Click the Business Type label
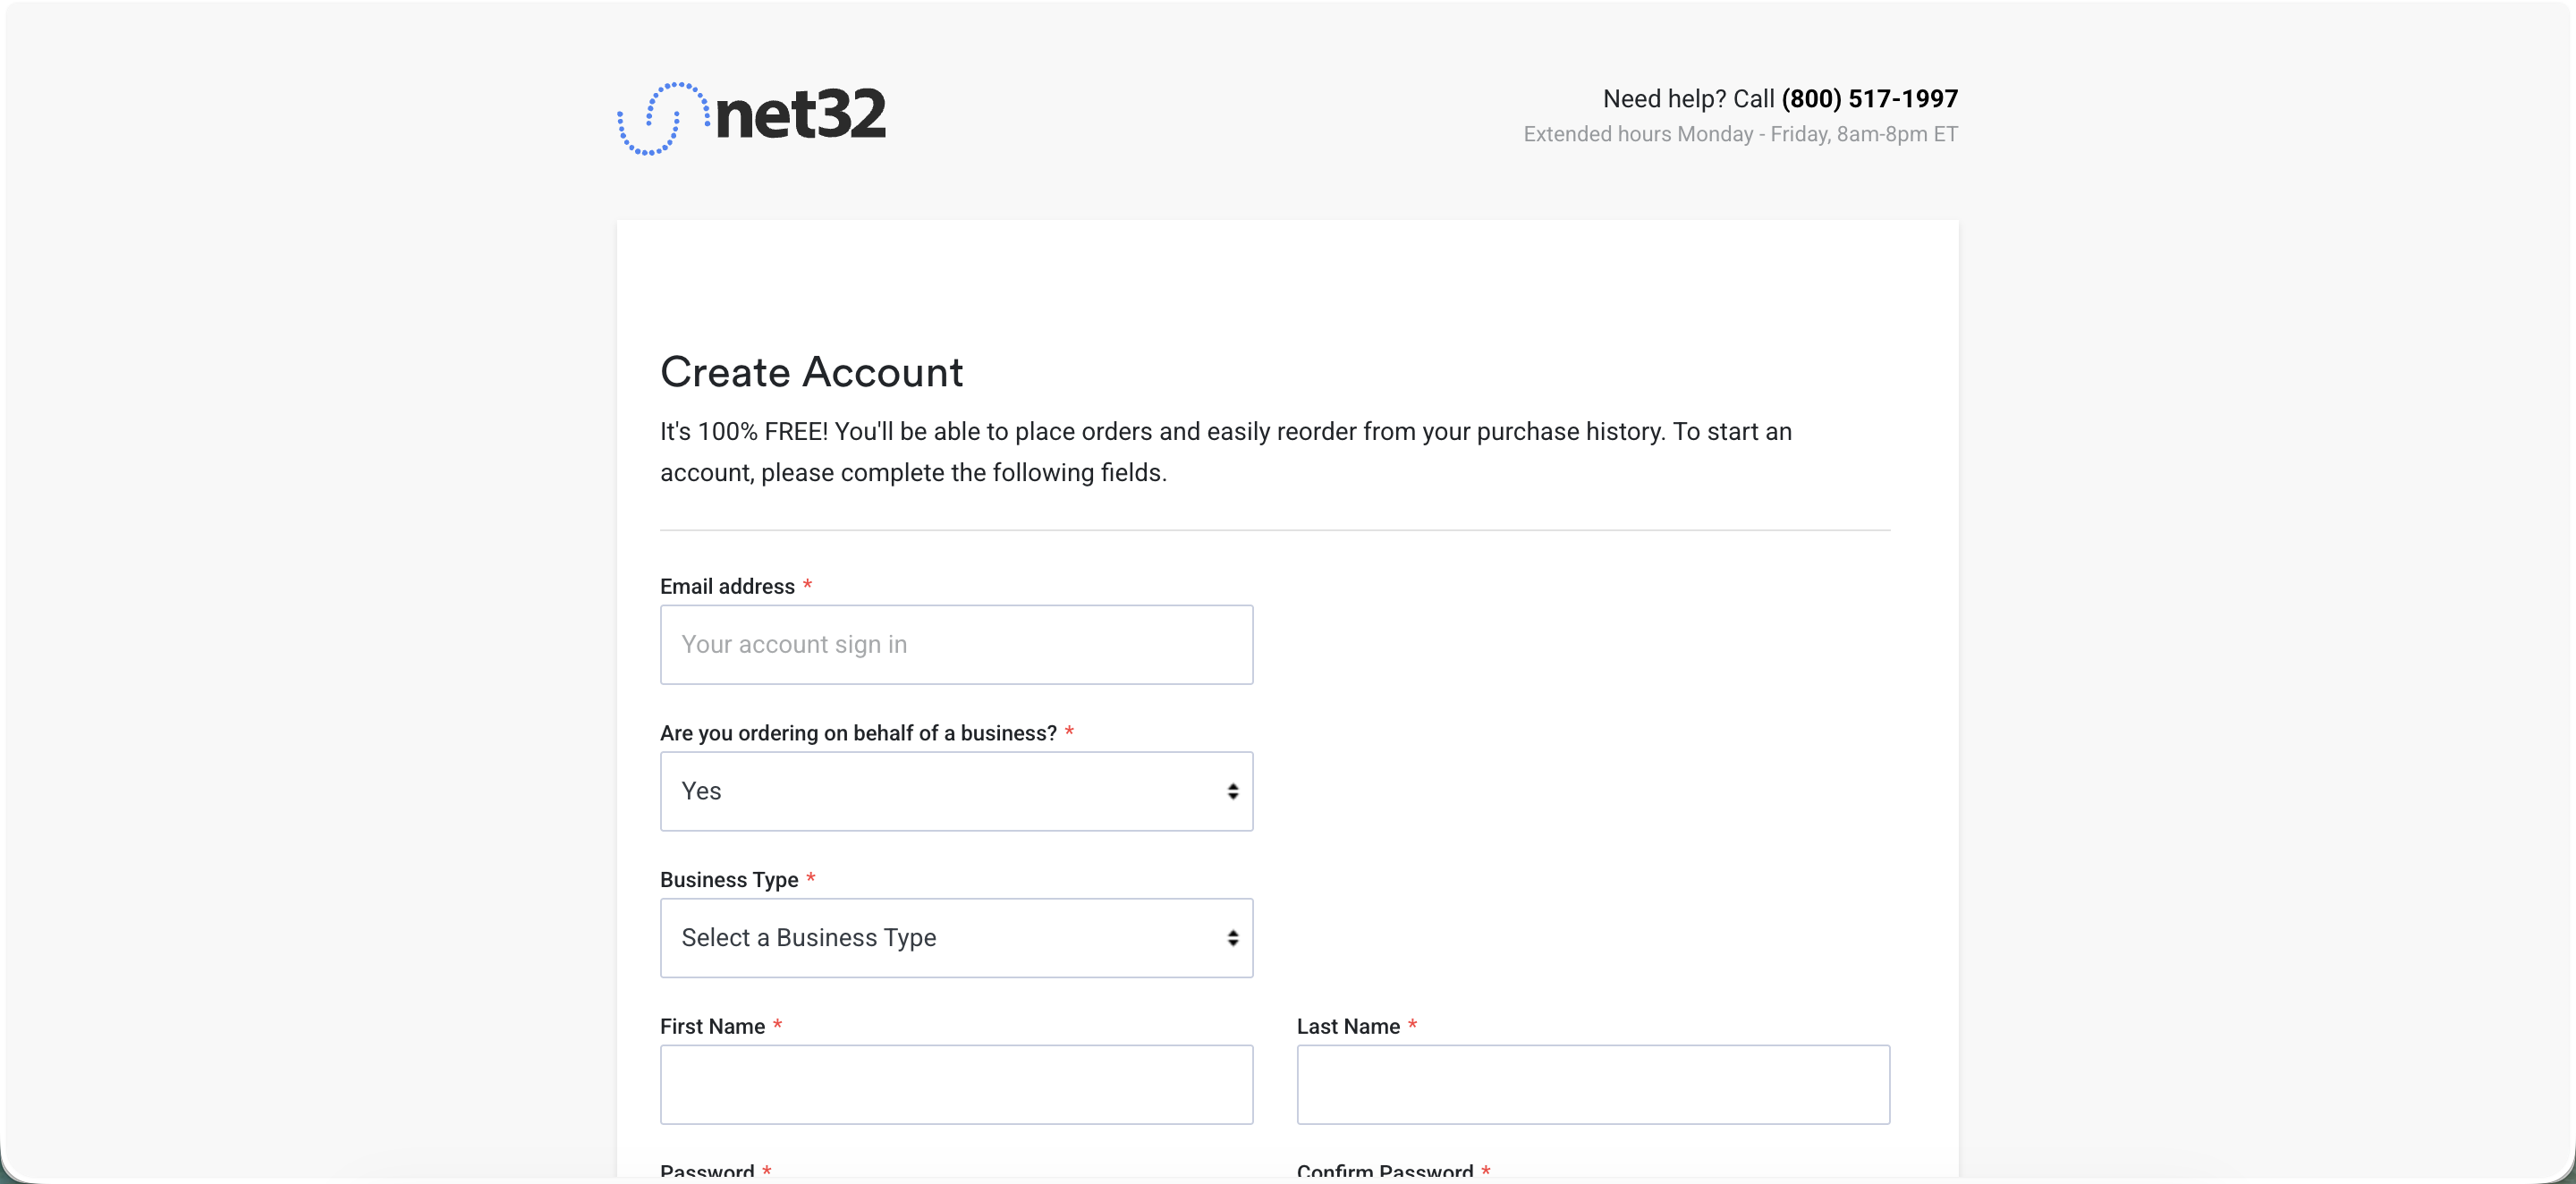This screenshot has width=2576, height=1184. (729, 879)
